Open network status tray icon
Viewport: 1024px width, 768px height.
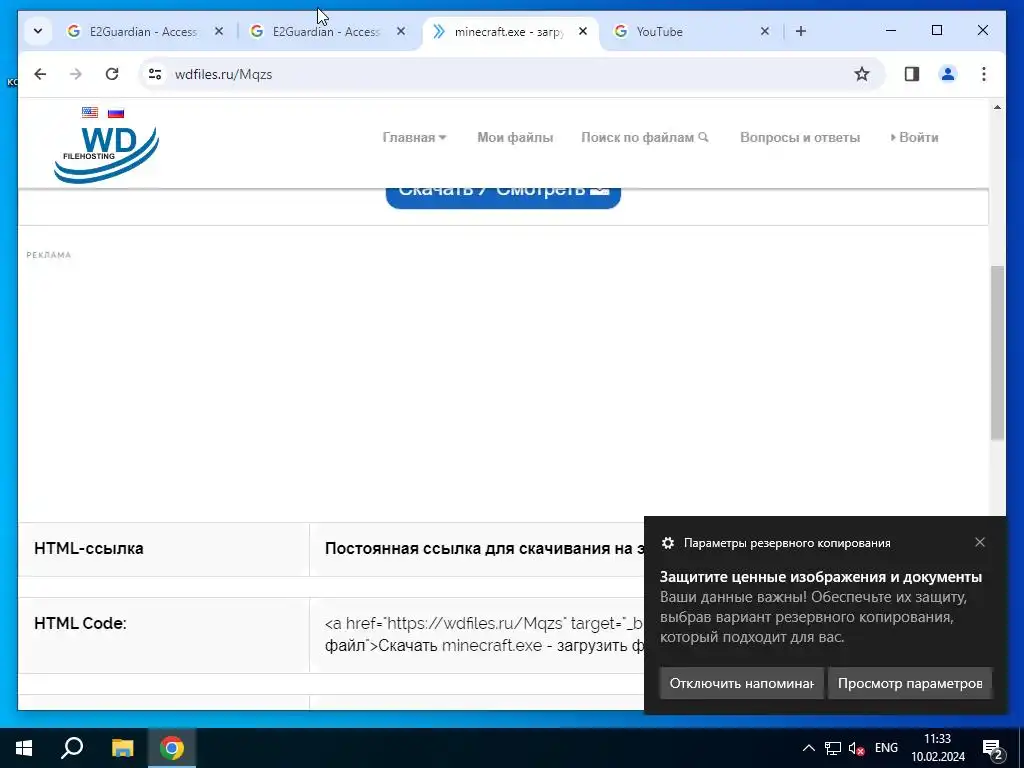(x=833, y=748)
